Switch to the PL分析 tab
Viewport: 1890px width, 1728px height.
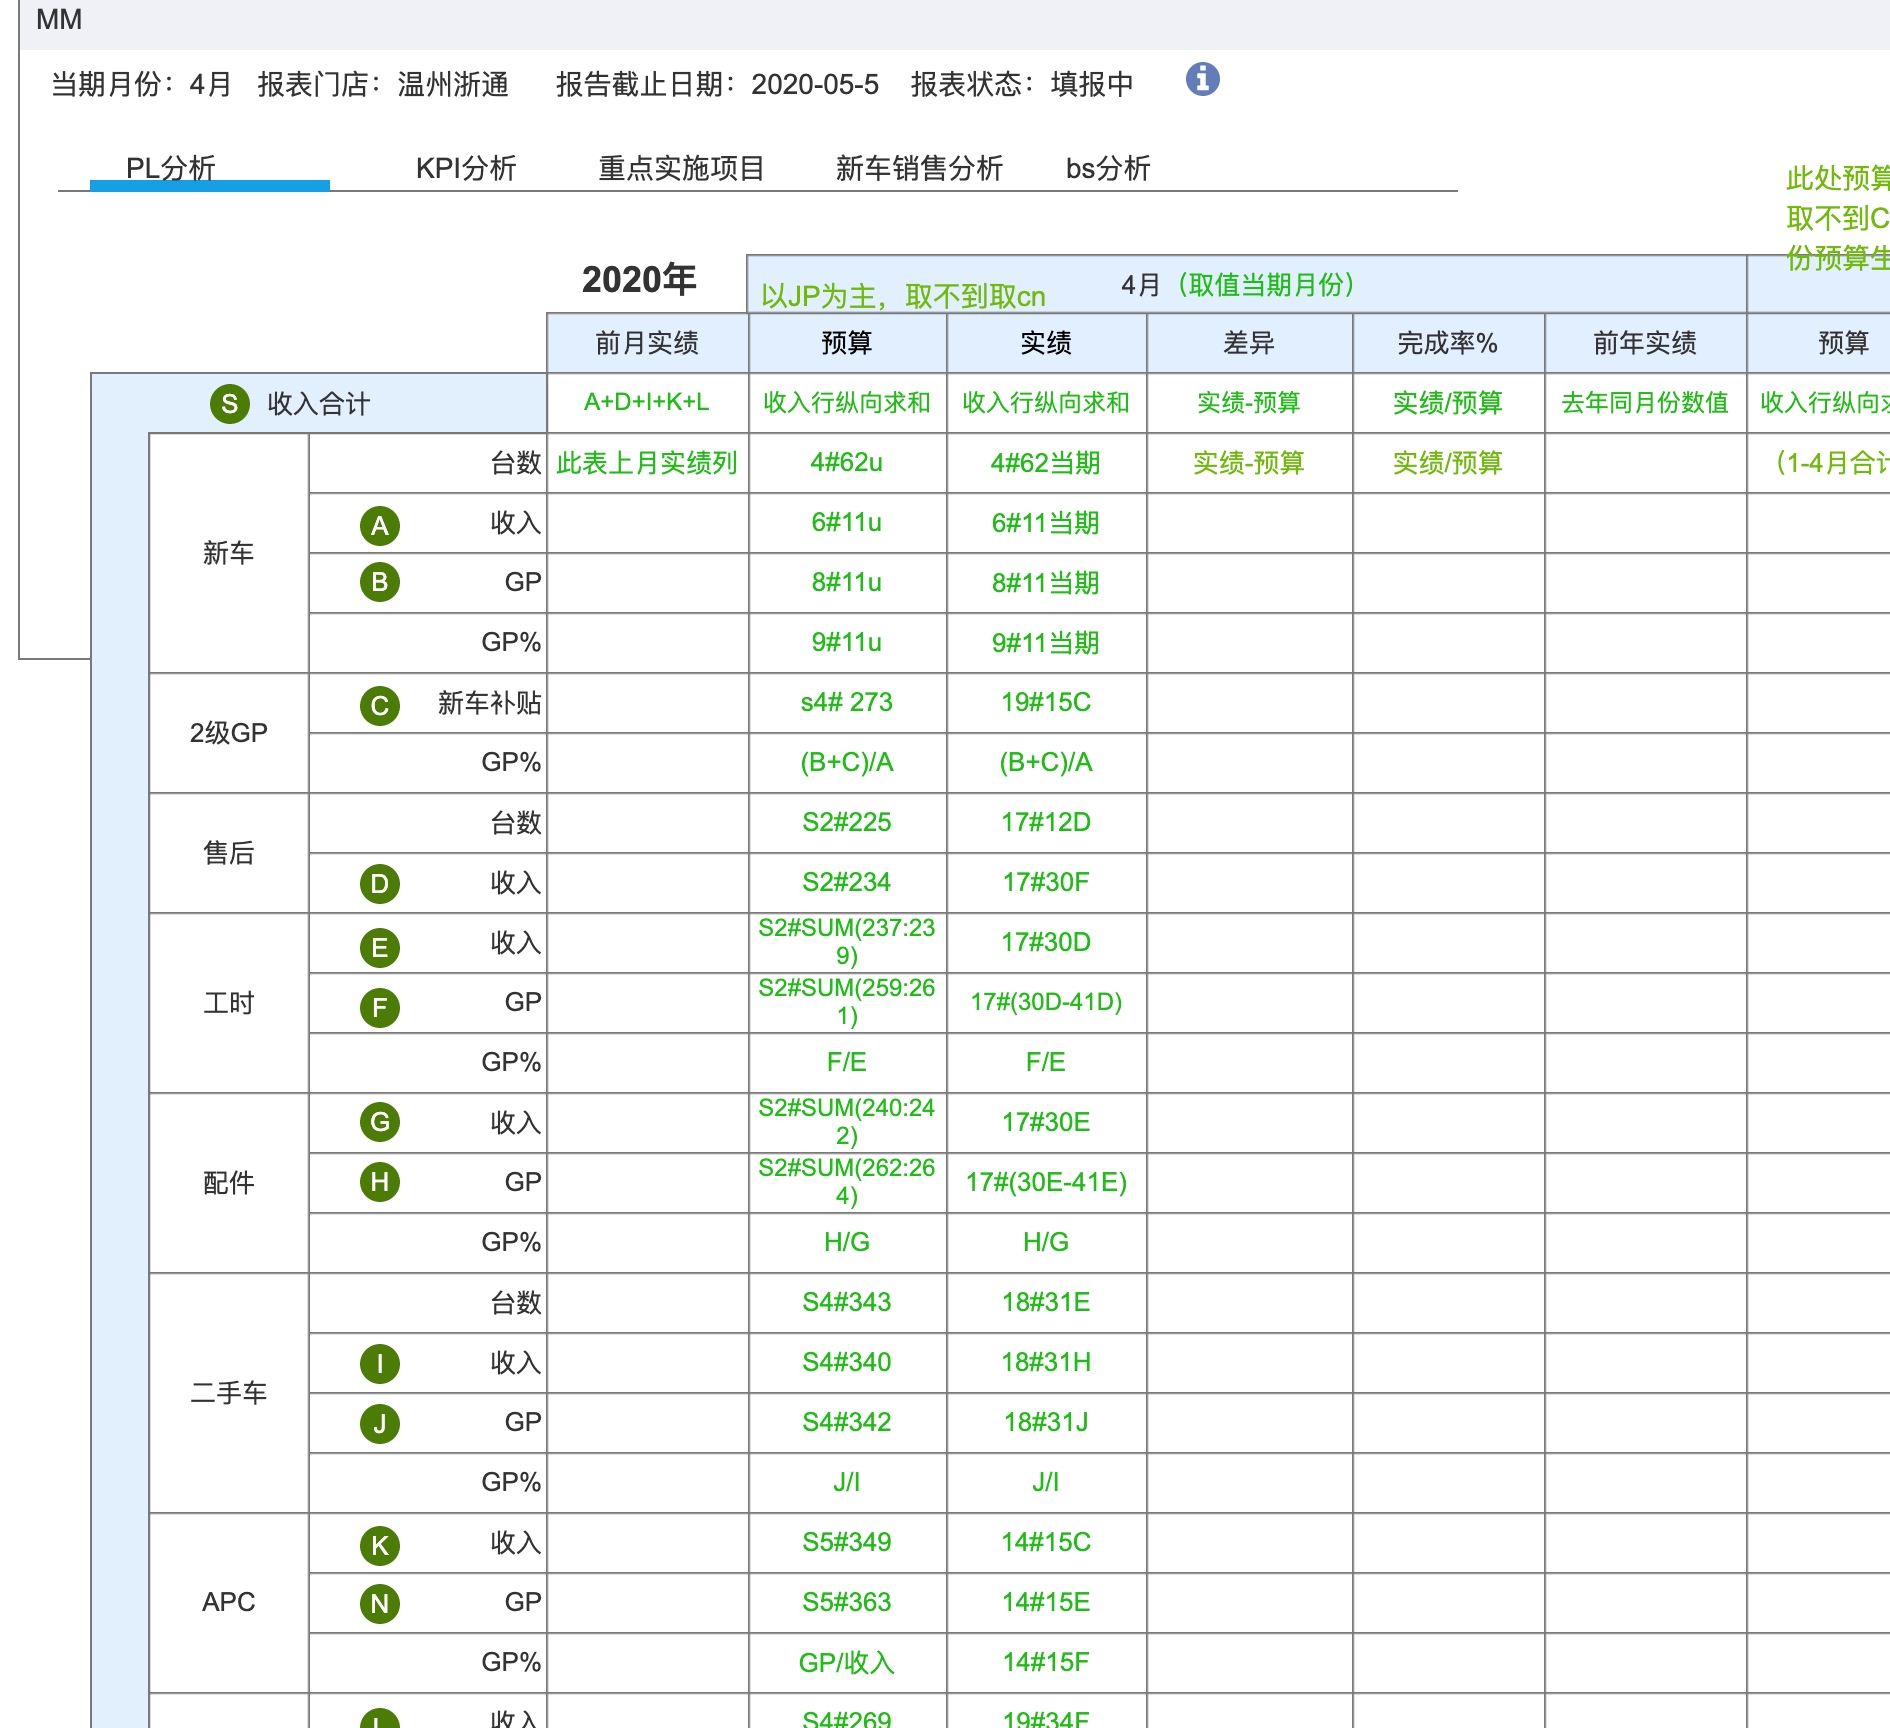[171, 168]
